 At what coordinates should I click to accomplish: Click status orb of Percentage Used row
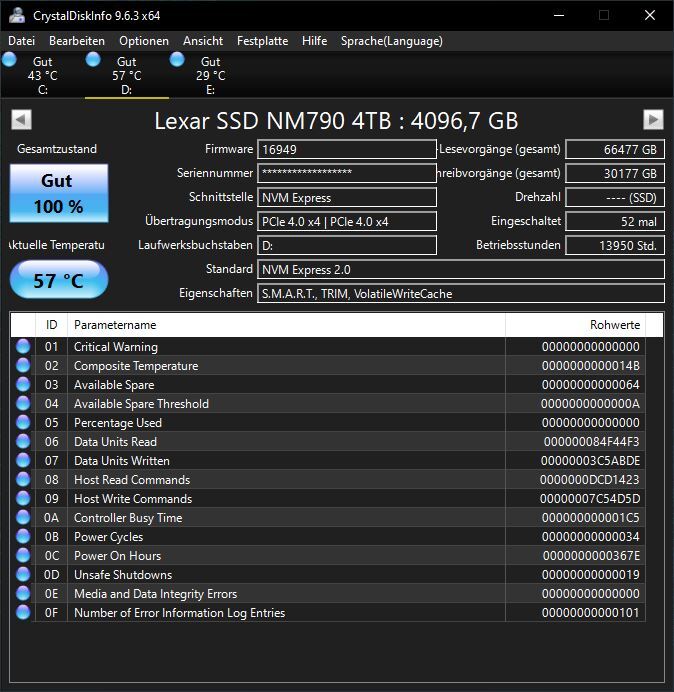click(23, 422)
